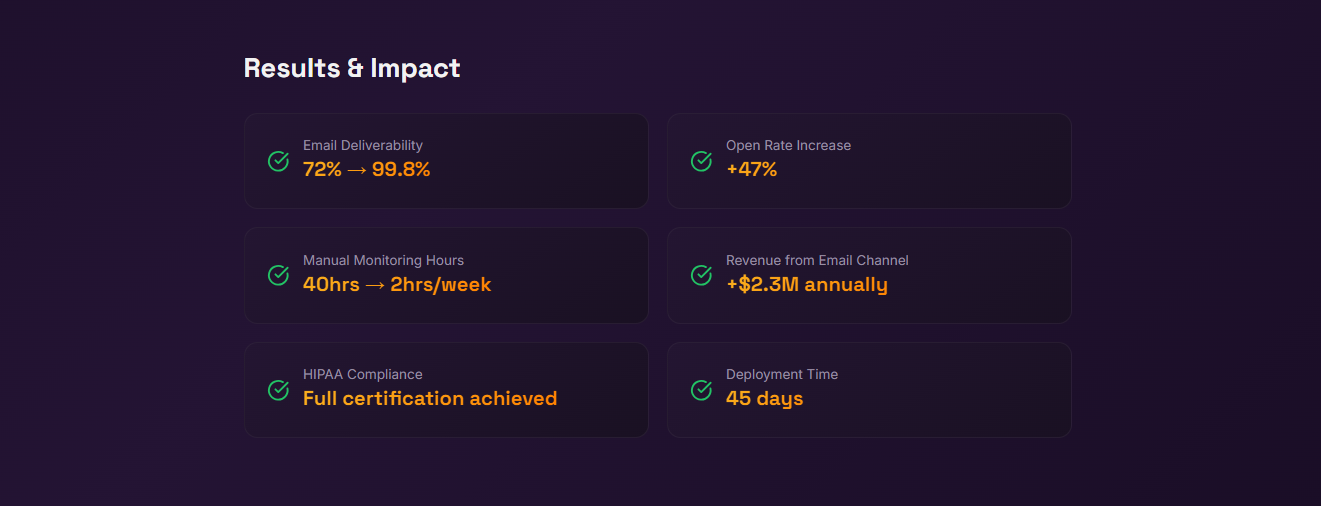Select the 45 days value

(764, 399)
